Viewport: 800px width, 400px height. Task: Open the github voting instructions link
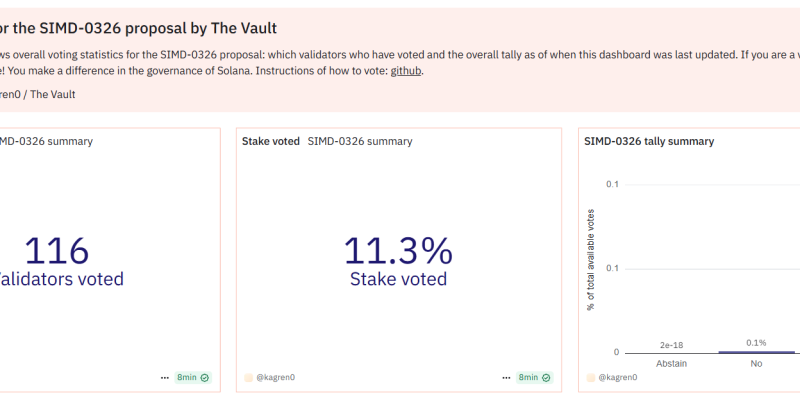[406, 71]
